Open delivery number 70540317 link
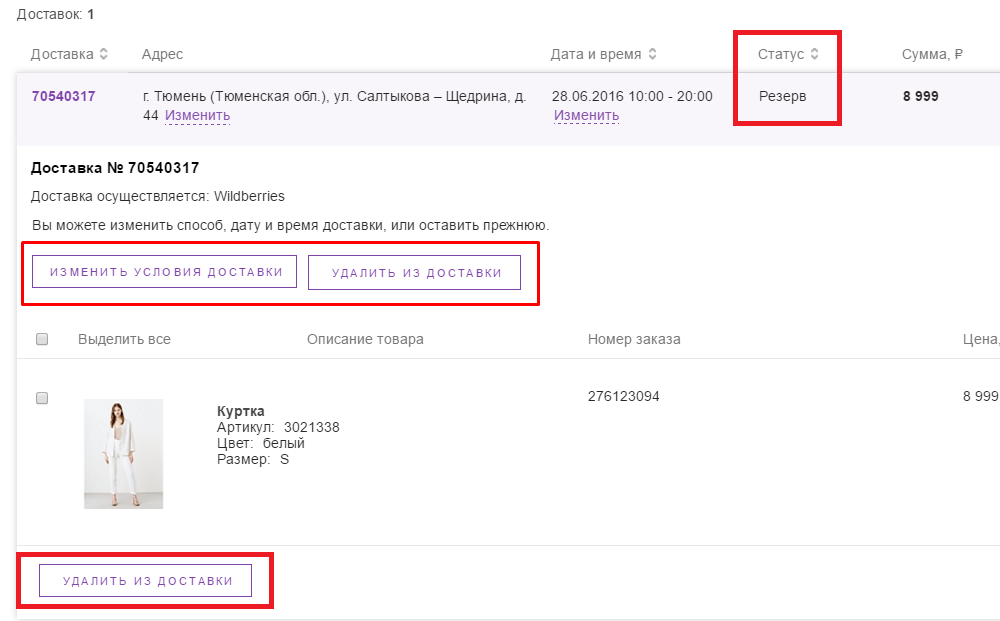This screenshot has height=621, width=1000. point(64,96)
